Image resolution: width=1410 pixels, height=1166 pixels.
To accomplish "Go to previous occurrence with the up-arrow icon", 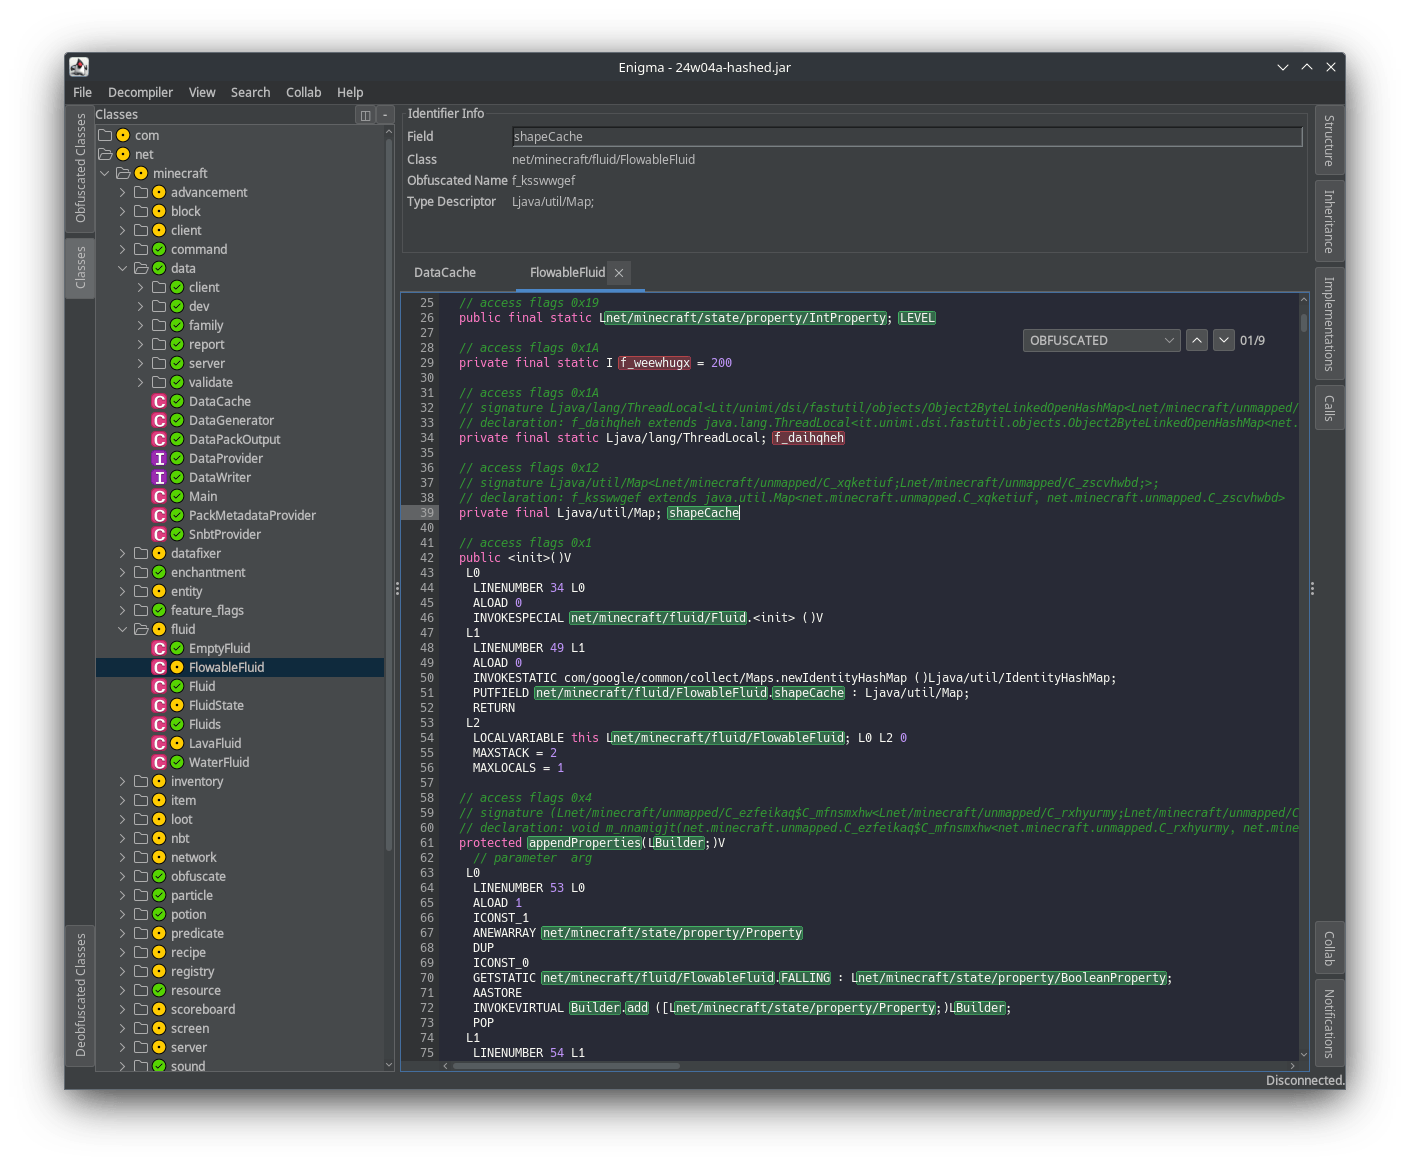I will pyautogui.click(x=1197, y=340).
